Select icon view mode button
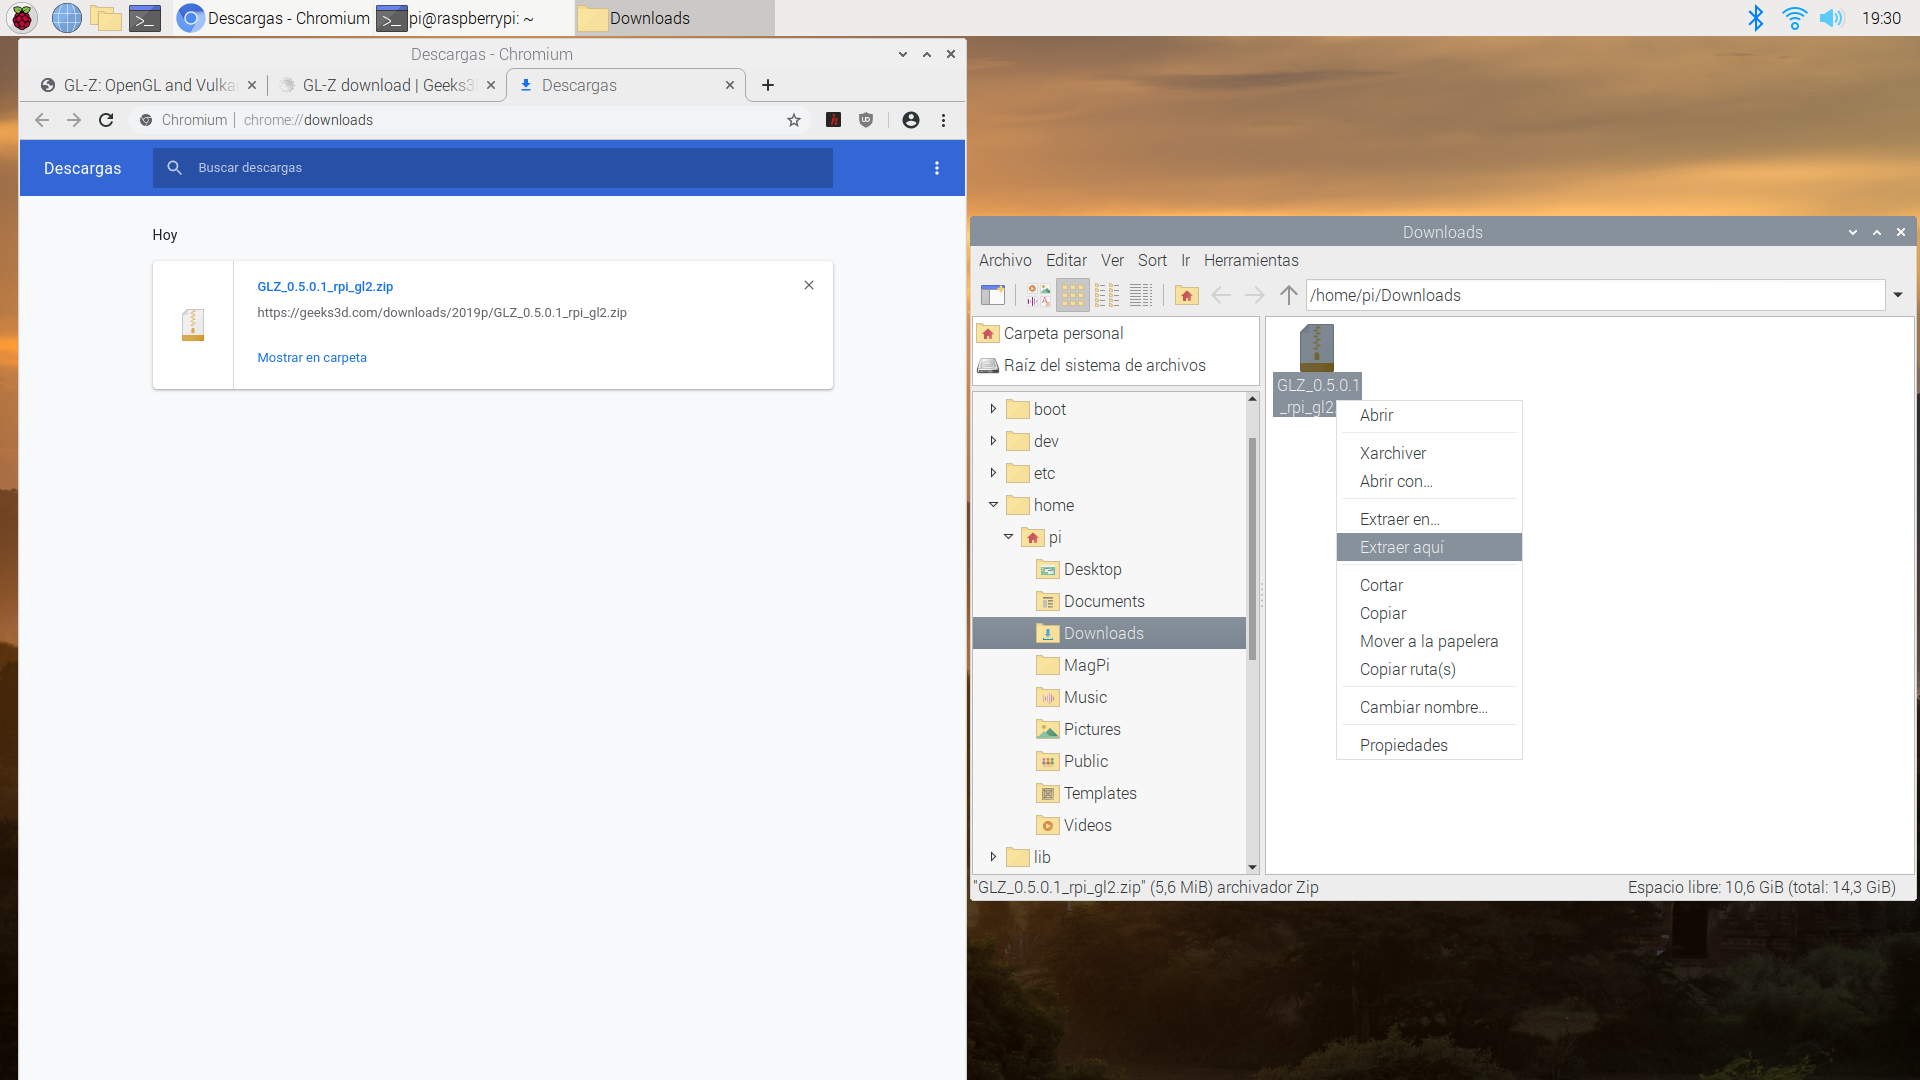This screenshot has height=1080, width=1920. point(1072,295)
